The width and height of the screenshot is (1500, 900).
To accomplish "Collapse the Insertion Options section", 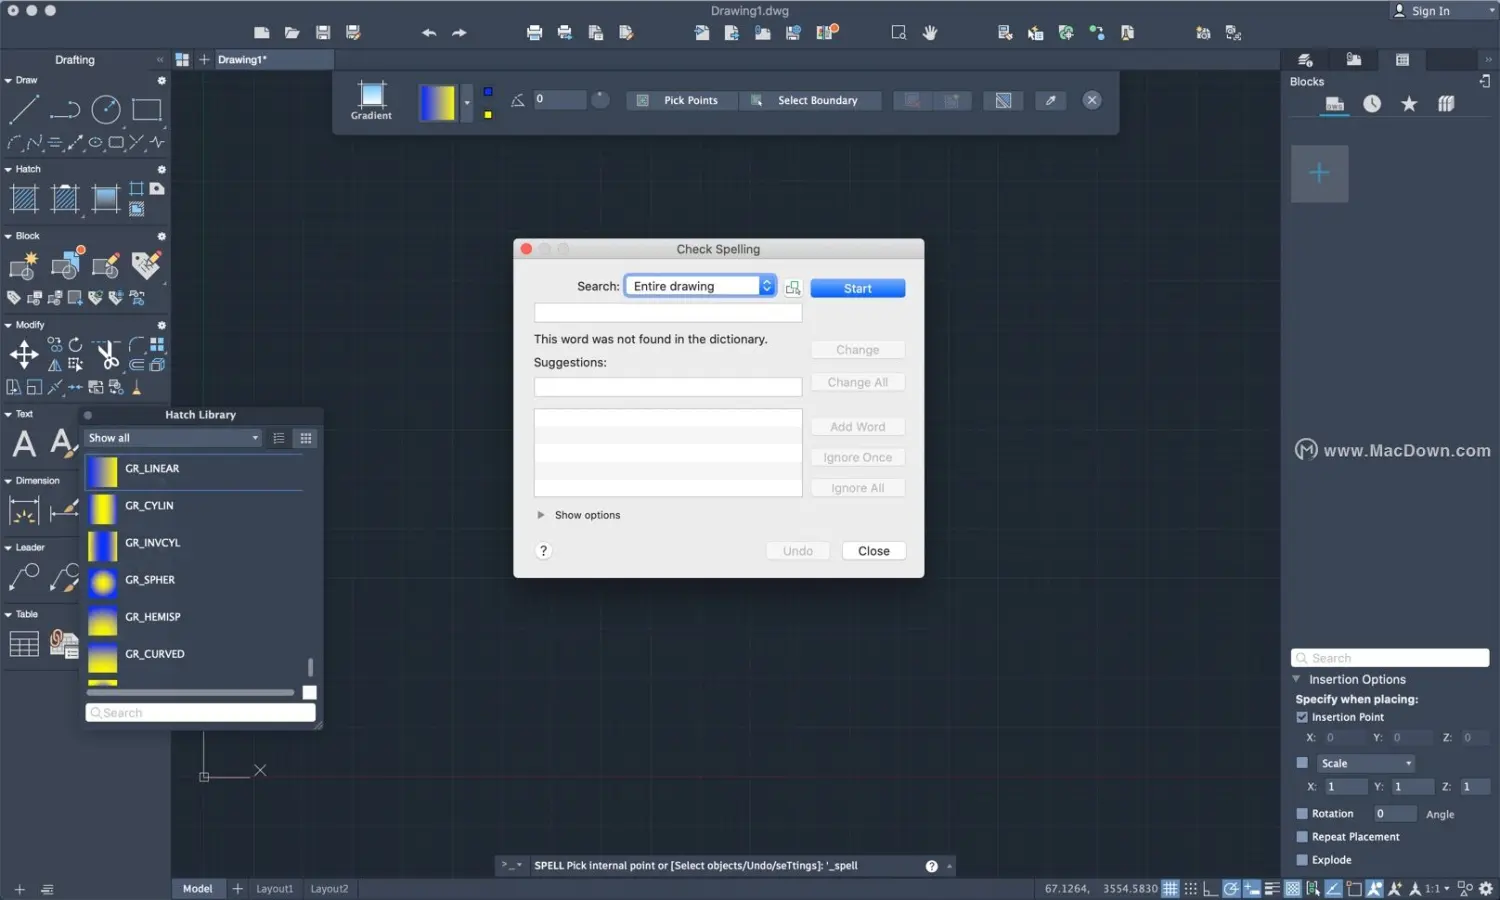I will [1296, 679].
